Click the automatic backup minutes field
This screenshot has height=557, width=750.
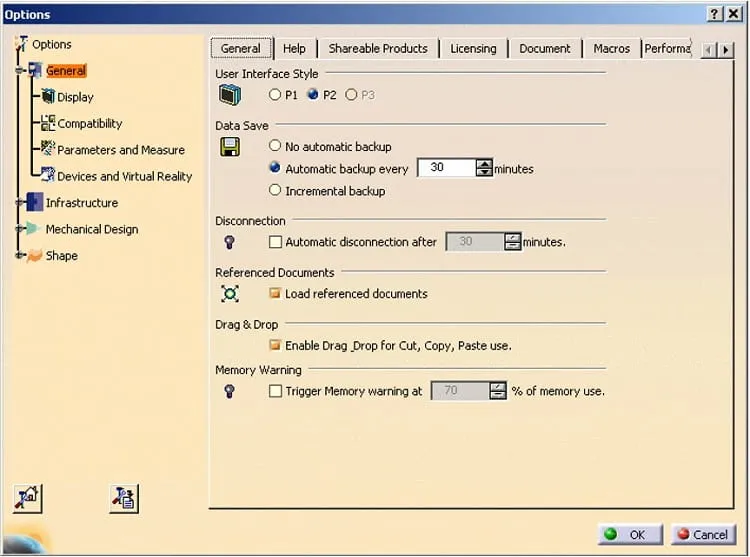point(447,167)
